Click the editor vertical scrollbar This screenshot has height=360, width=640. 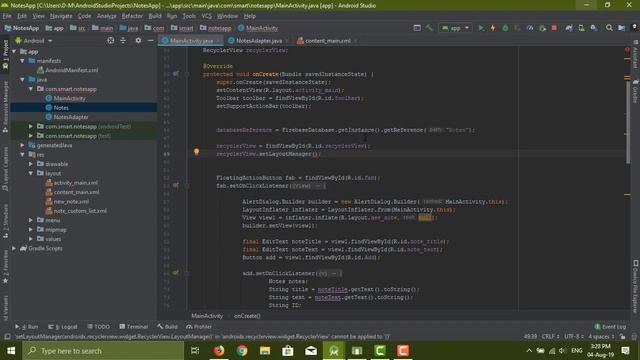click(x=628, y=122)
